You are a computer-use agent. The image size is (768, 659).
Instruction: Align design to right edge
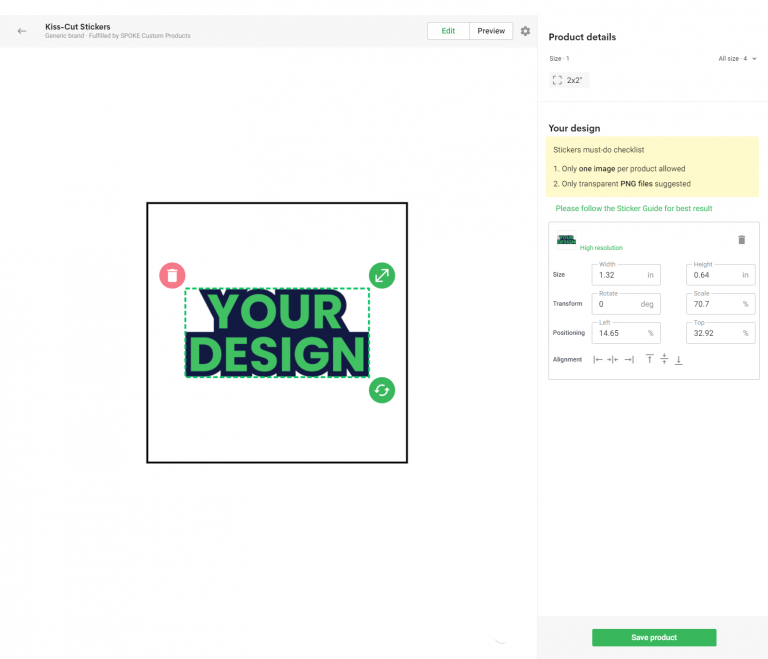click(x=629, y=359)
